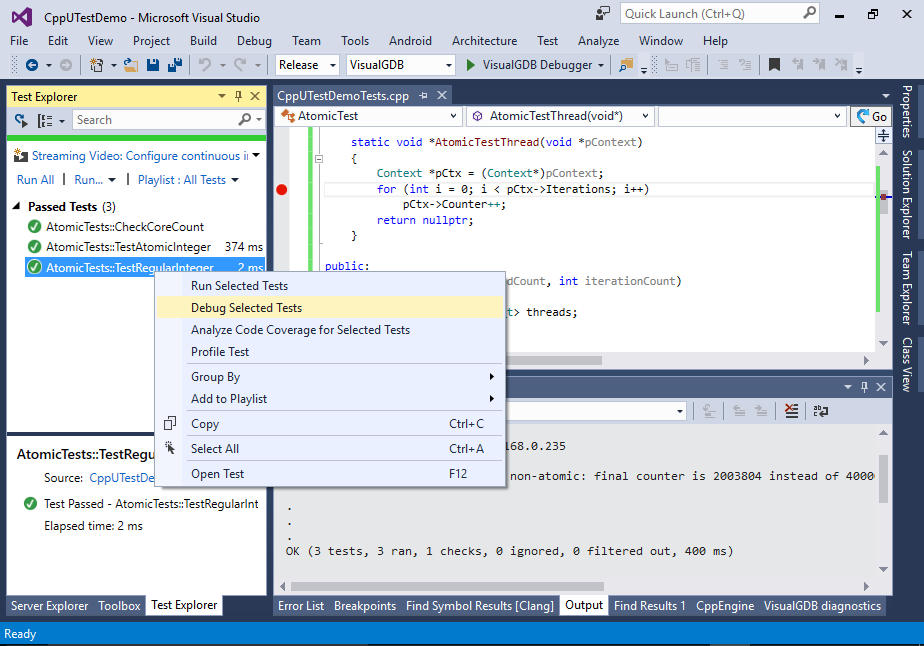Switch to the Server Explorer tab
Viewport: 924px width, 646px height.
click(50, 605)
